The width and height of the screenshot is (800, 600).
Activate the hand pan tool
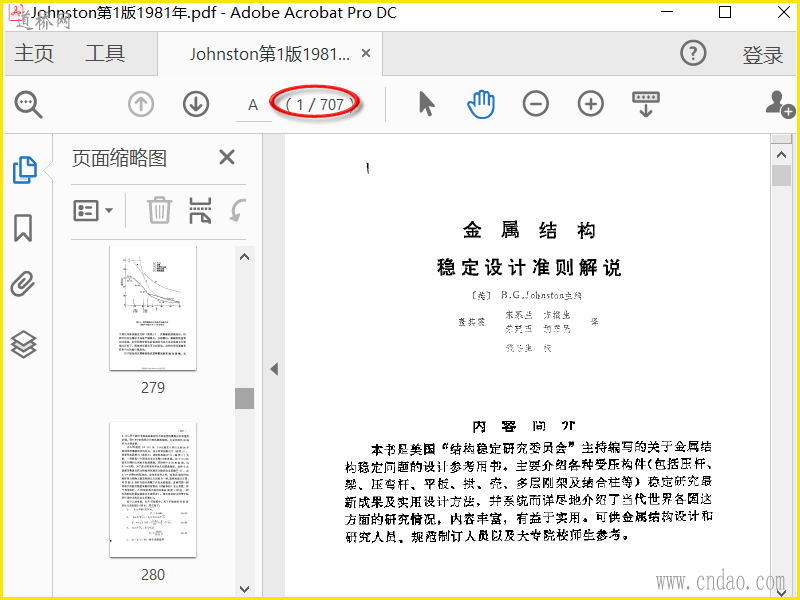tap(481, 104)
